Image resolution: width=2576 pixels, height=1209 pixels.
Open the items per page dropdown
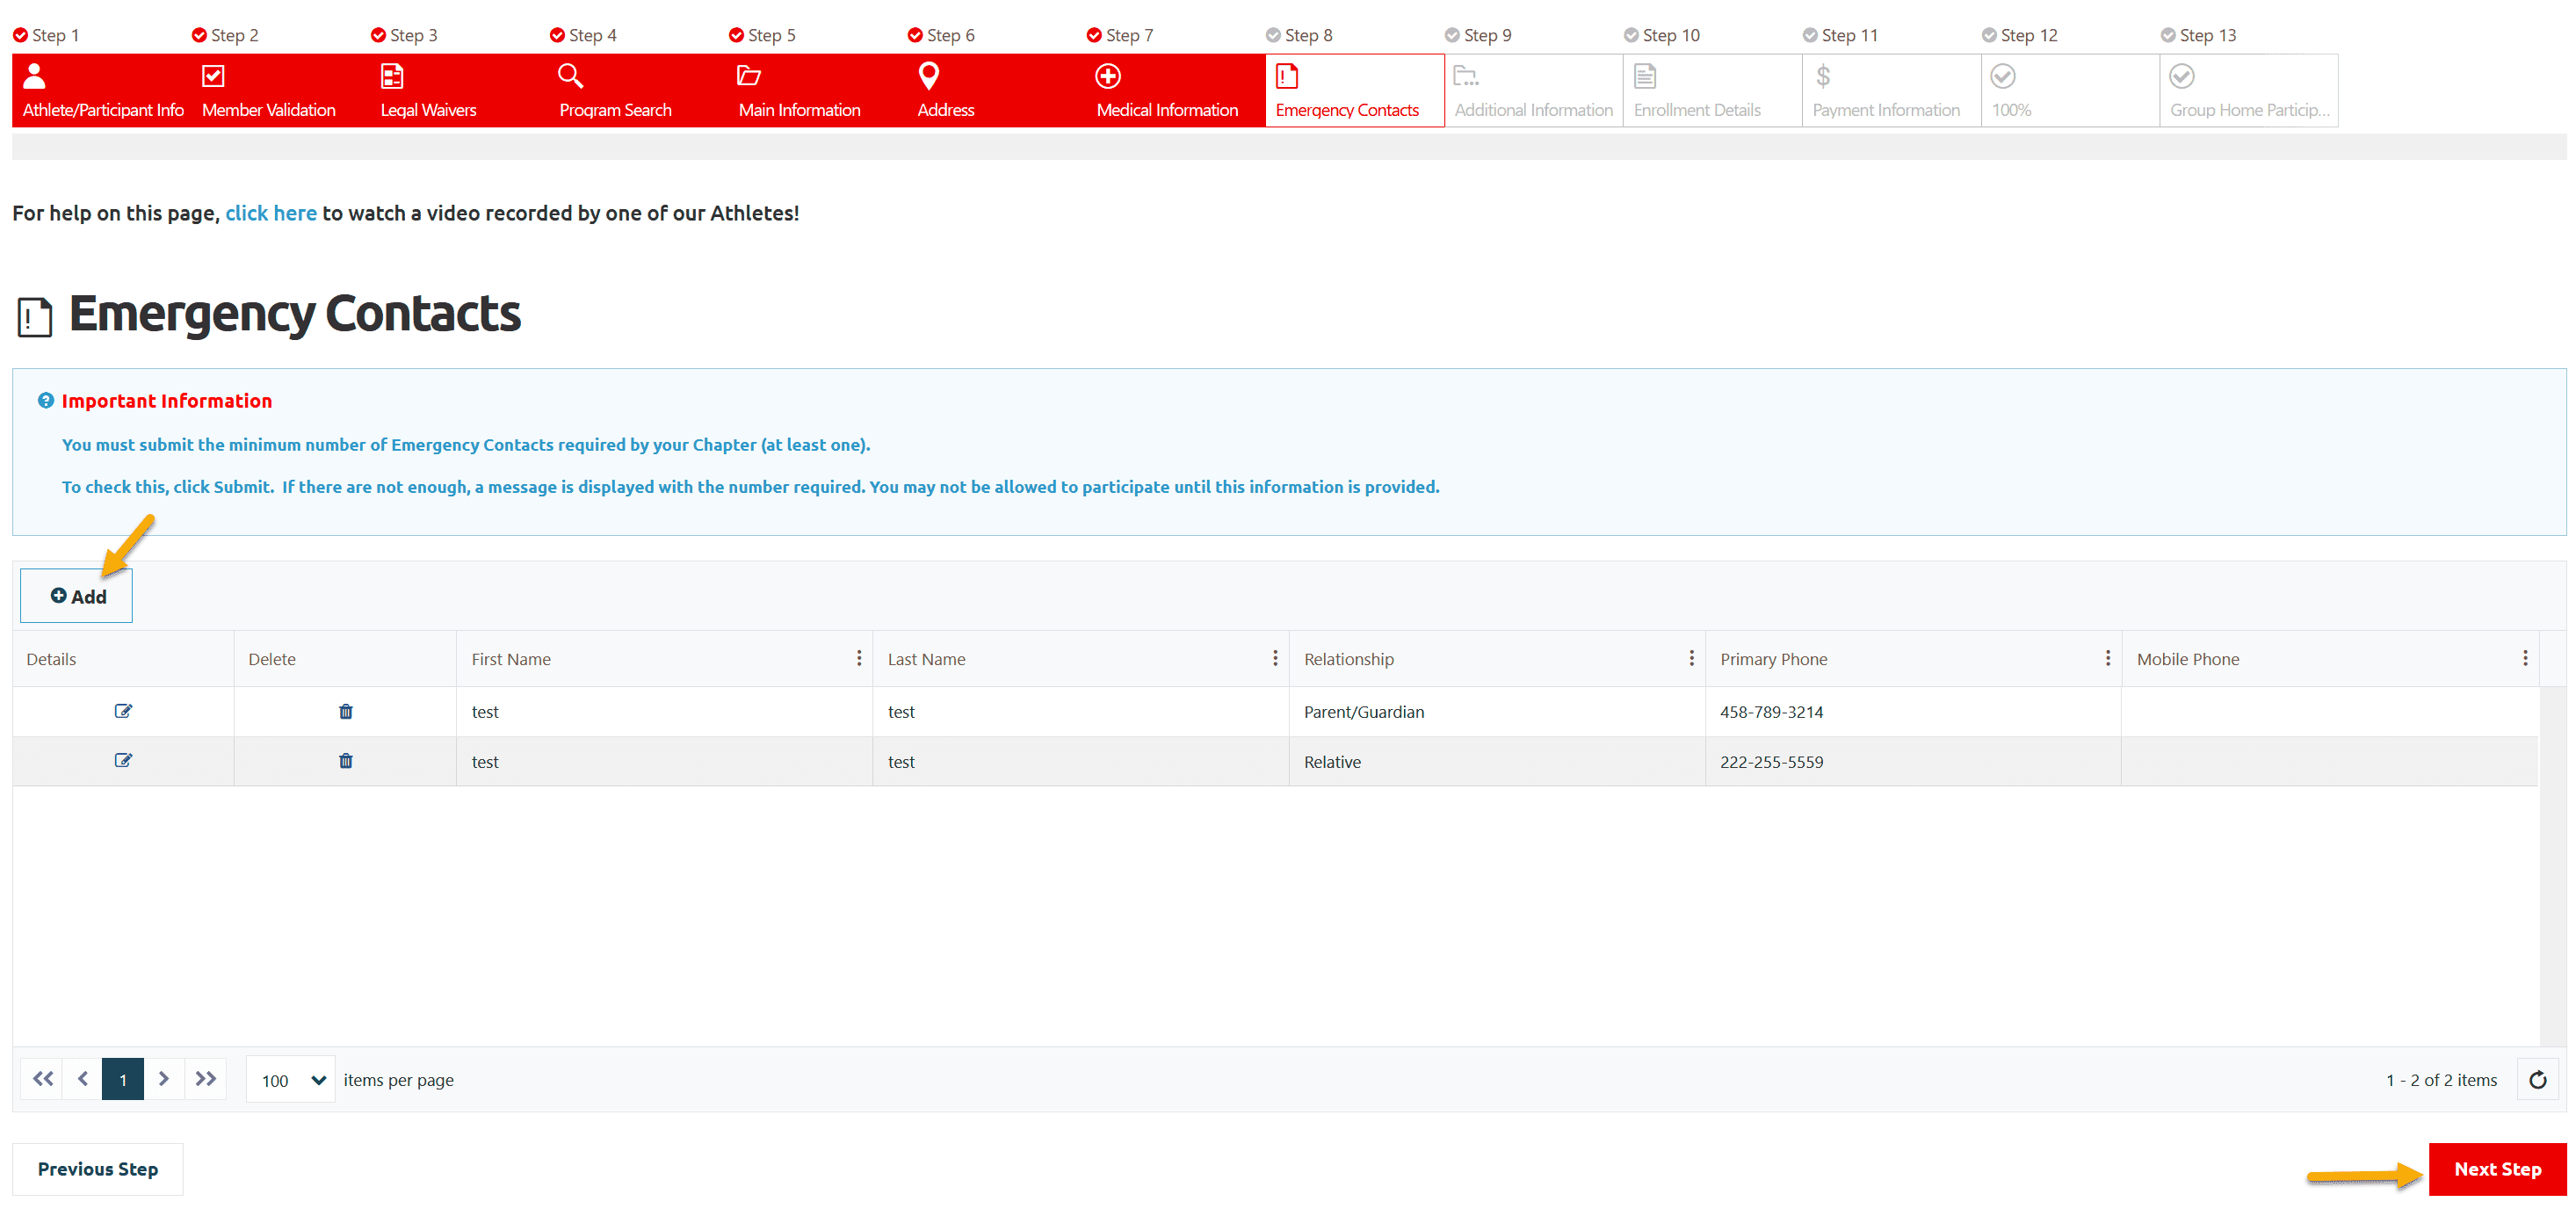[x=291, y=1080]
